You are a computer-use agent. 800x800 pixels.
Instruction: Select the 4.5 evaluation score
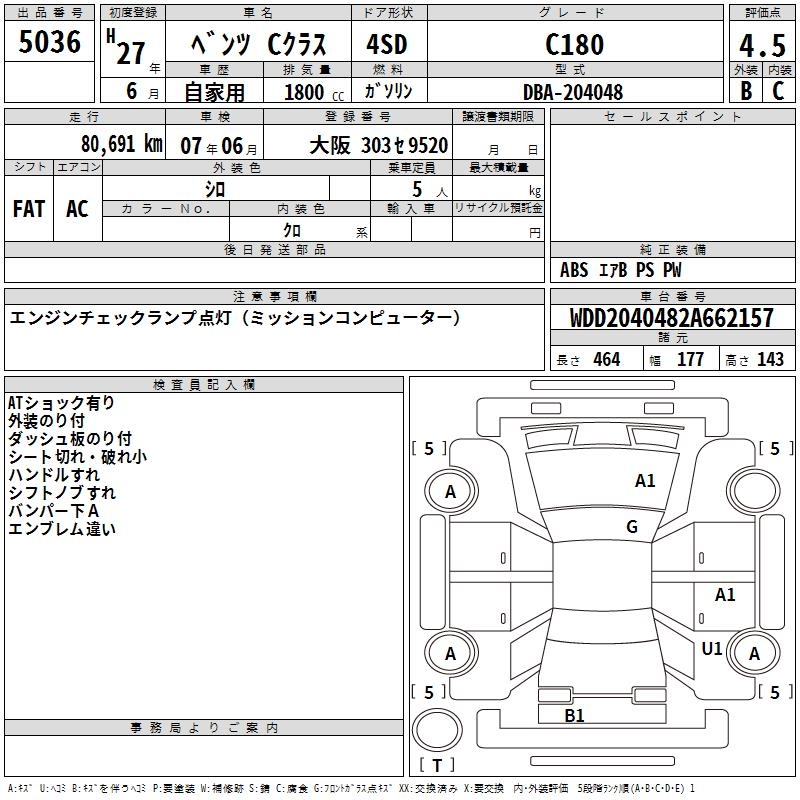762,44
